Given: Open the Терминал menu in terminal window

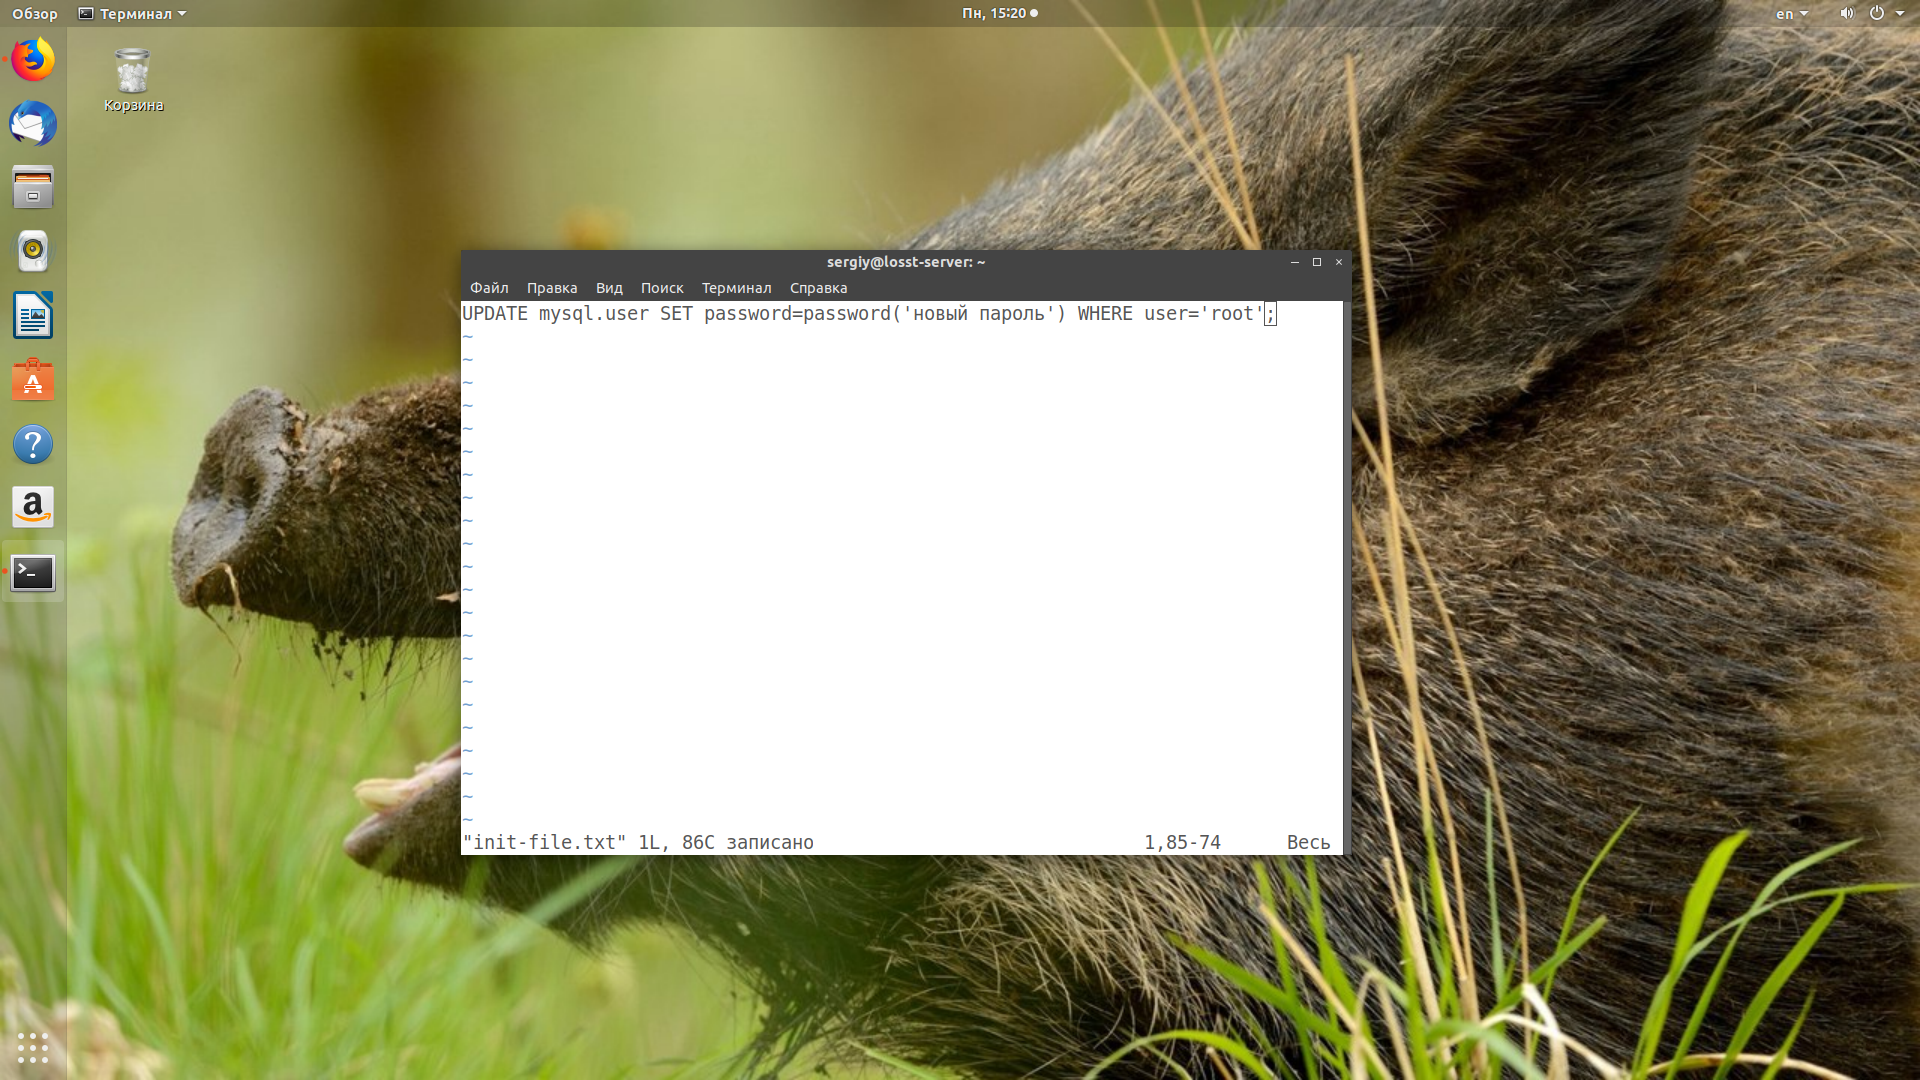Looking at the screenshot, I should pos(736,288).
